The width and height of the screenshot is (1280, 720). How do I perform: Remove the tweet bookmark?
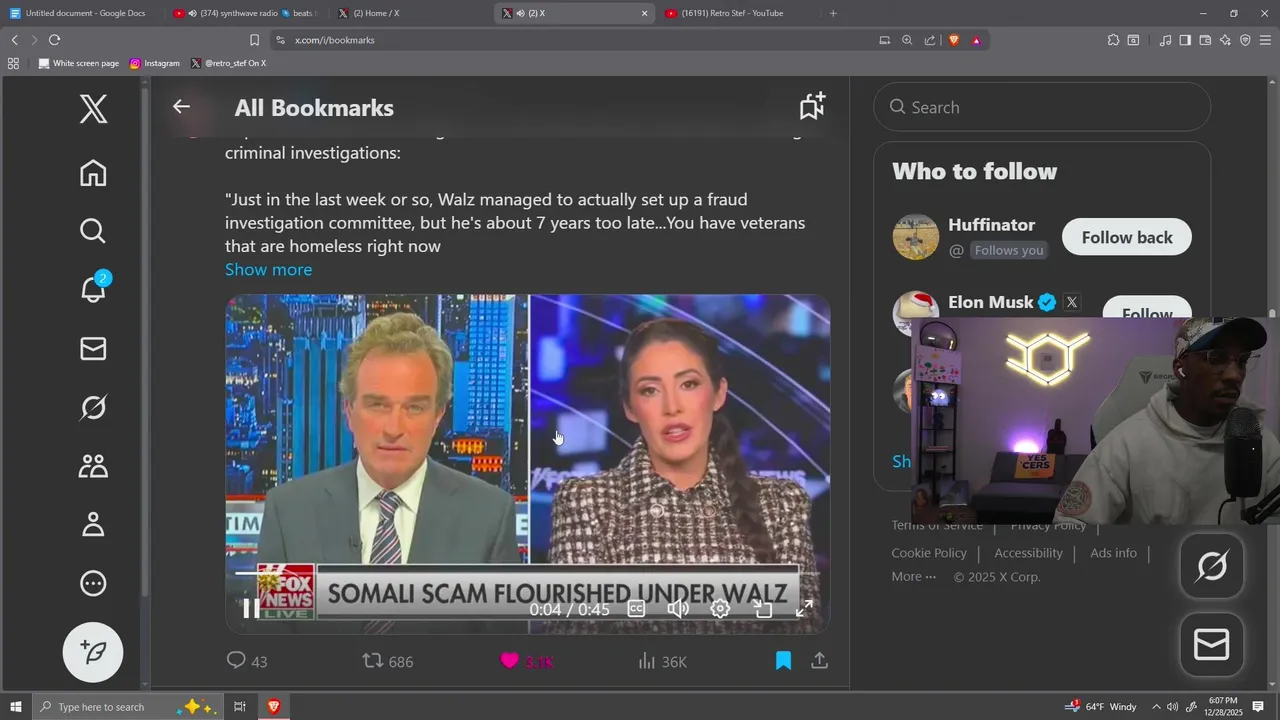(783, 661)
